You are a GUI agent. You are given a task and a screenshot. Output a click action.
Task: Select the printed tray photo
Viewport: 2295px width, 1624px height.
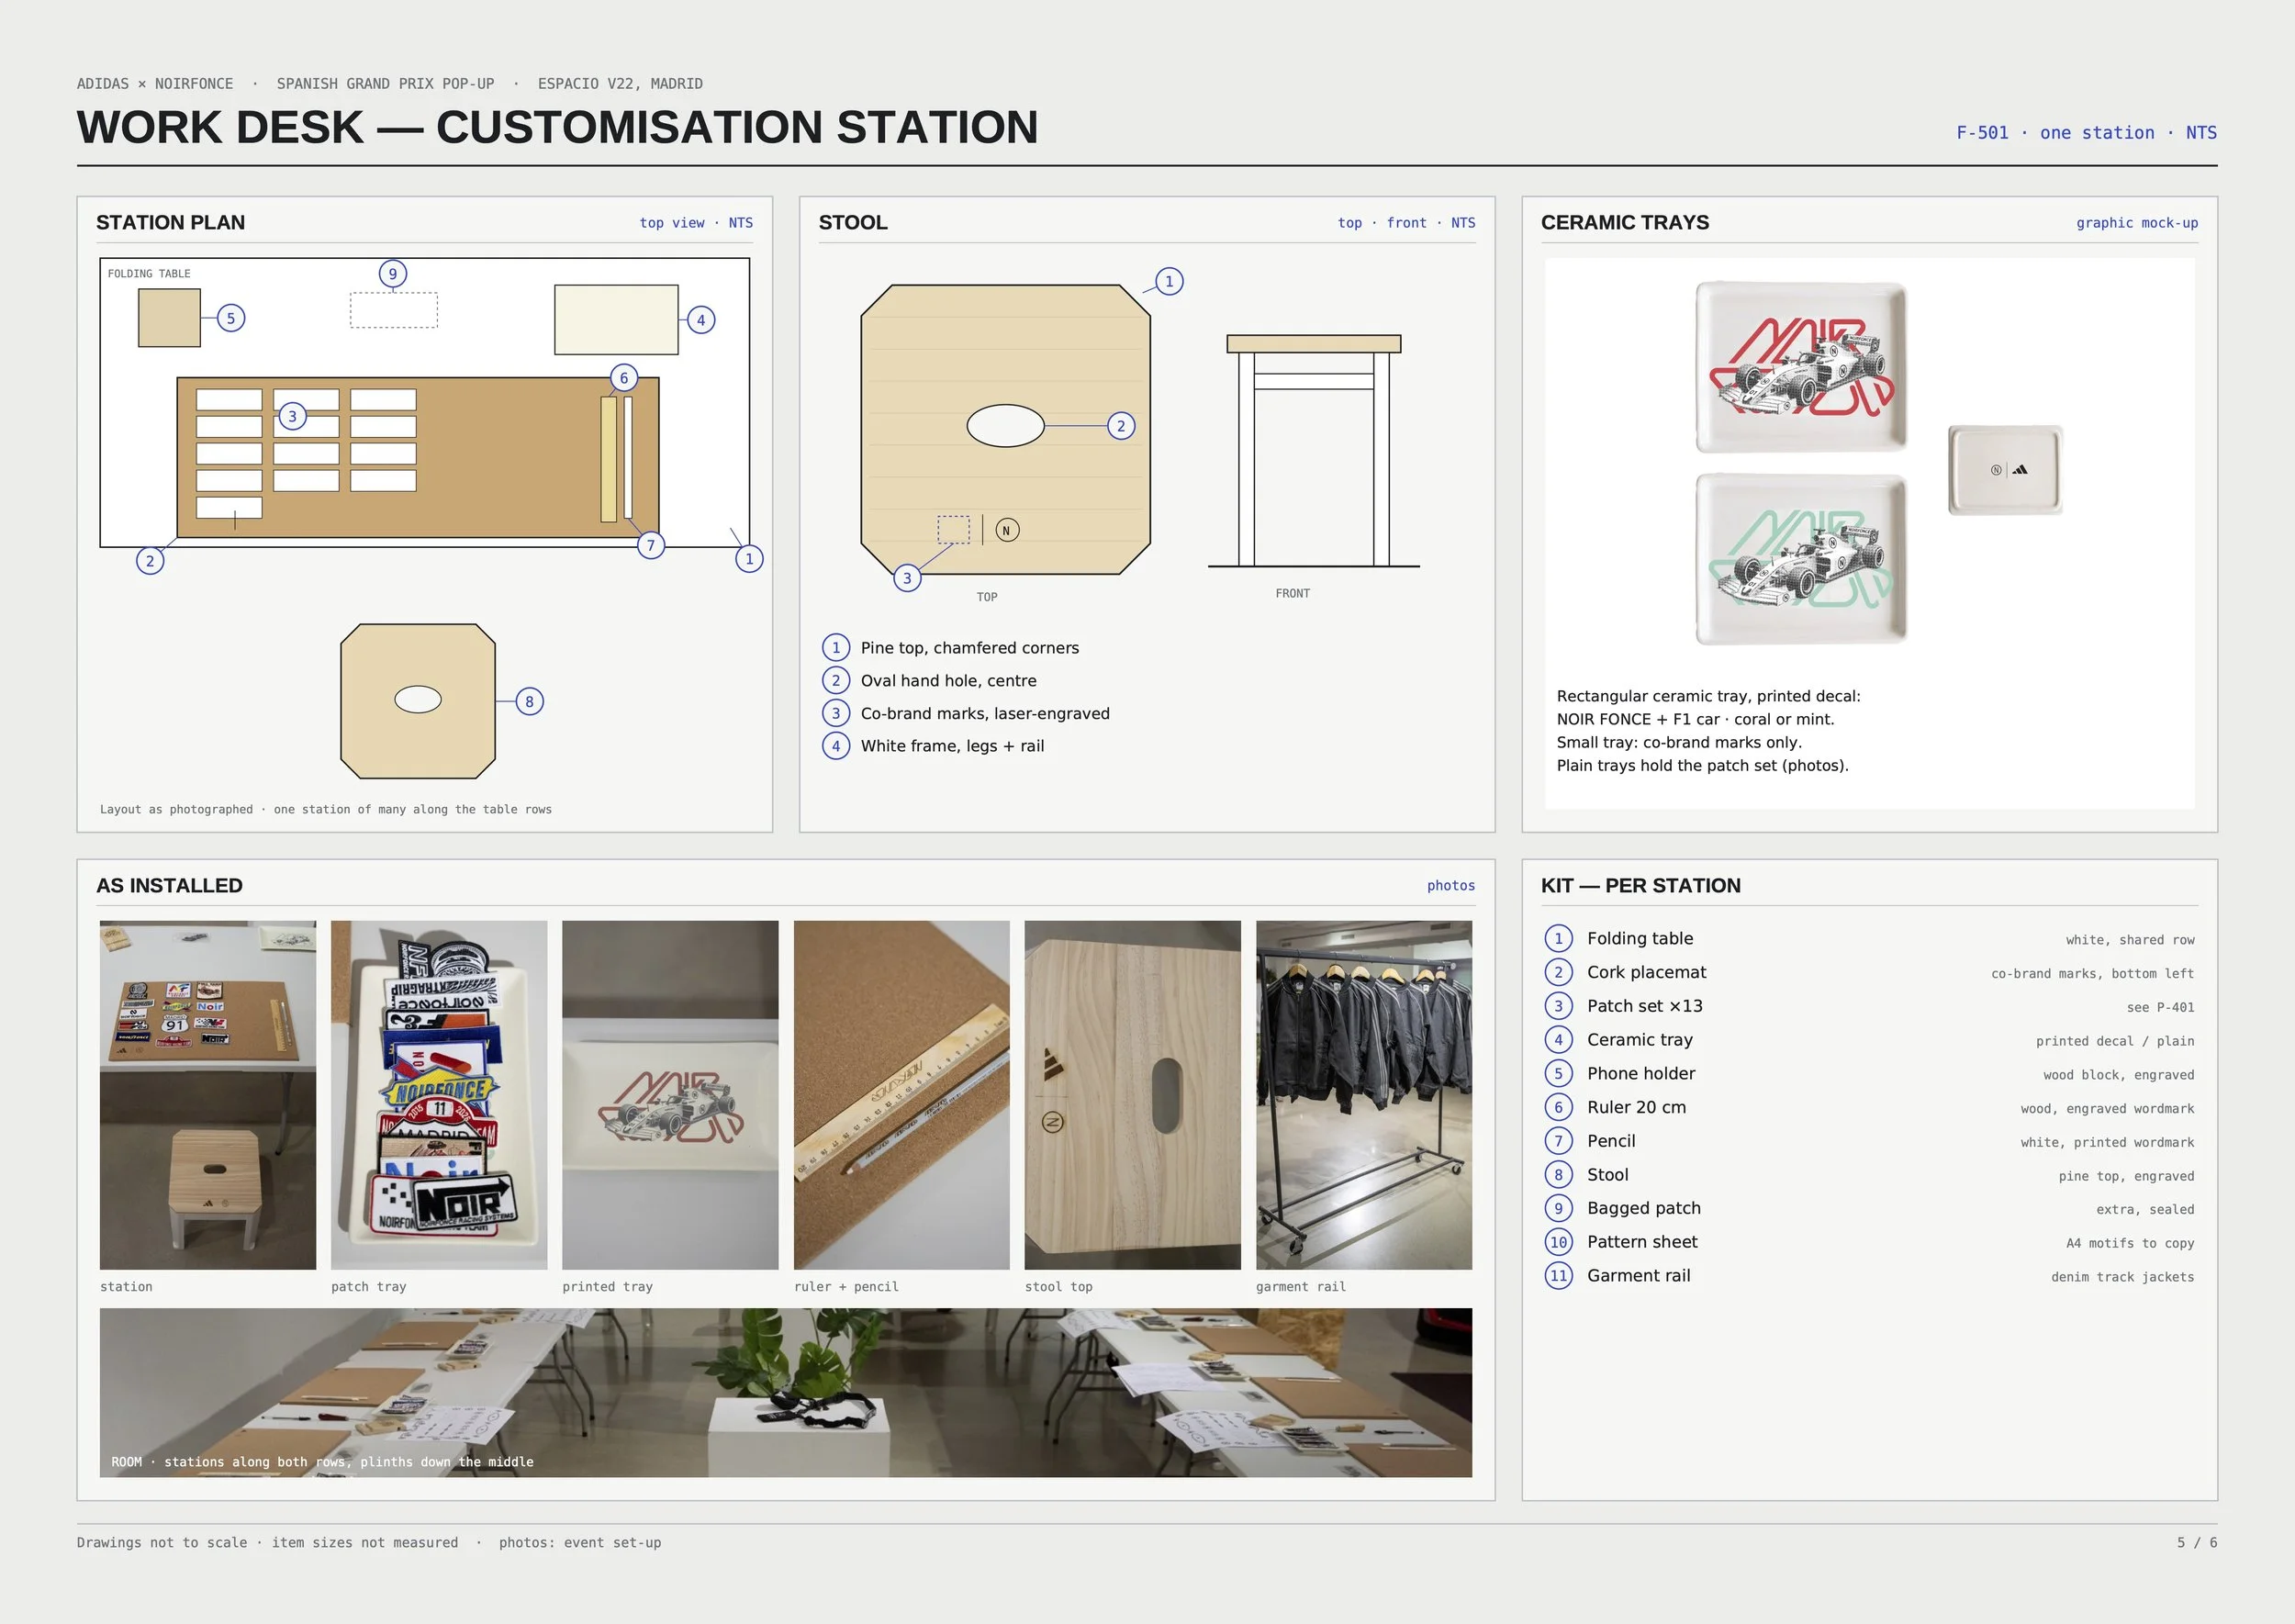tap(670, 1095)
